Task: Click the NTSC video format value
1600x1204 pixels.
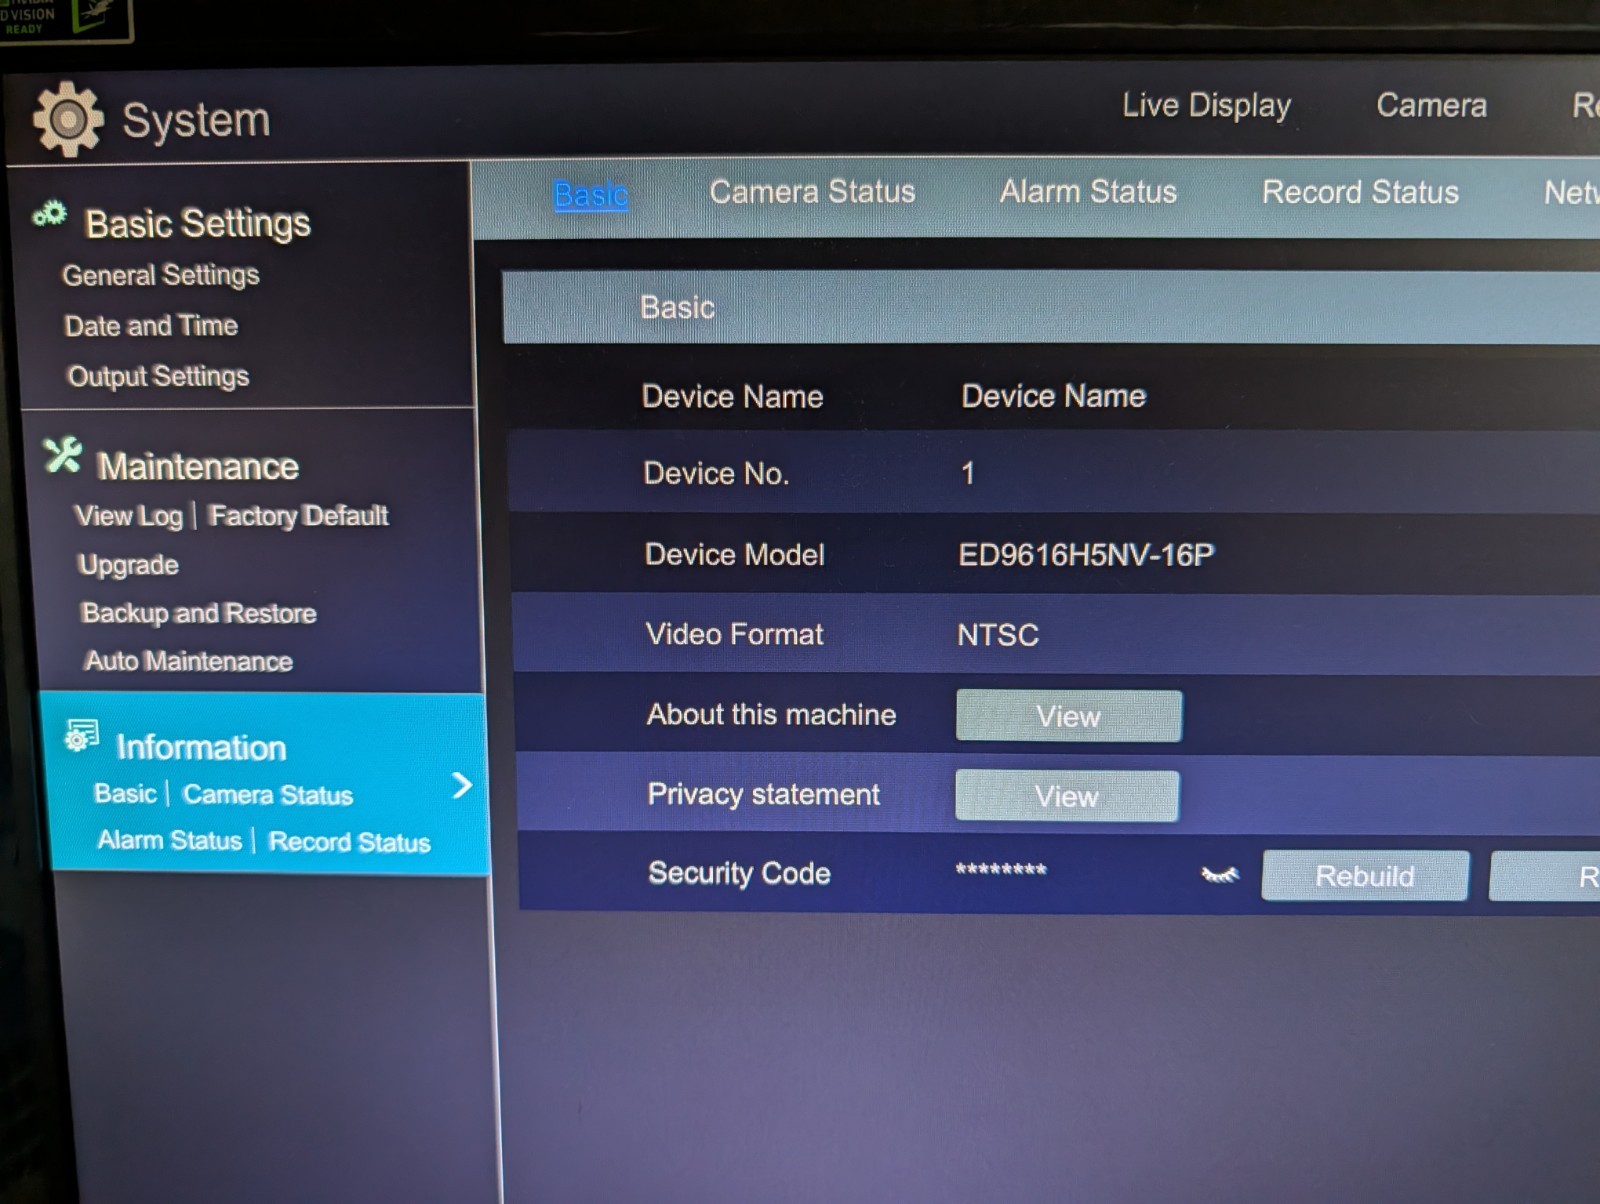Action: coord(998,635)
